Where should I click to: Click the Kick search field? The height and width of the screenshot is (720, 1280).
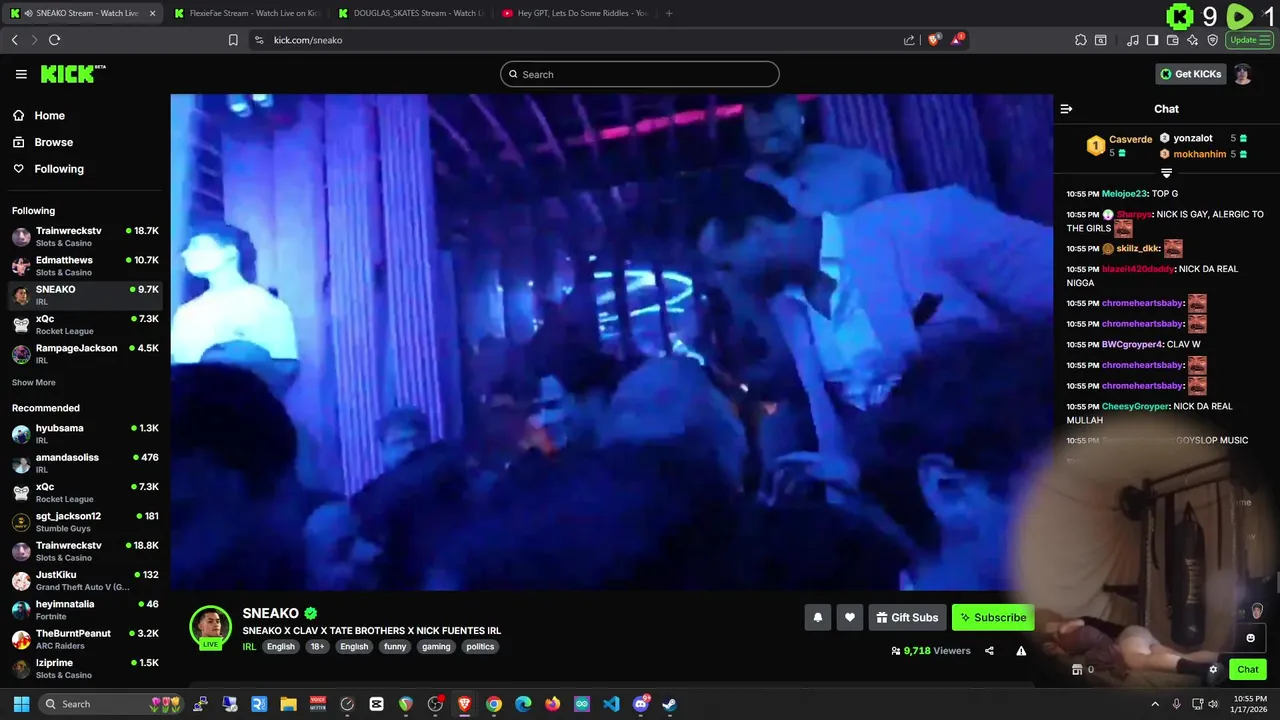pos(640,74)
